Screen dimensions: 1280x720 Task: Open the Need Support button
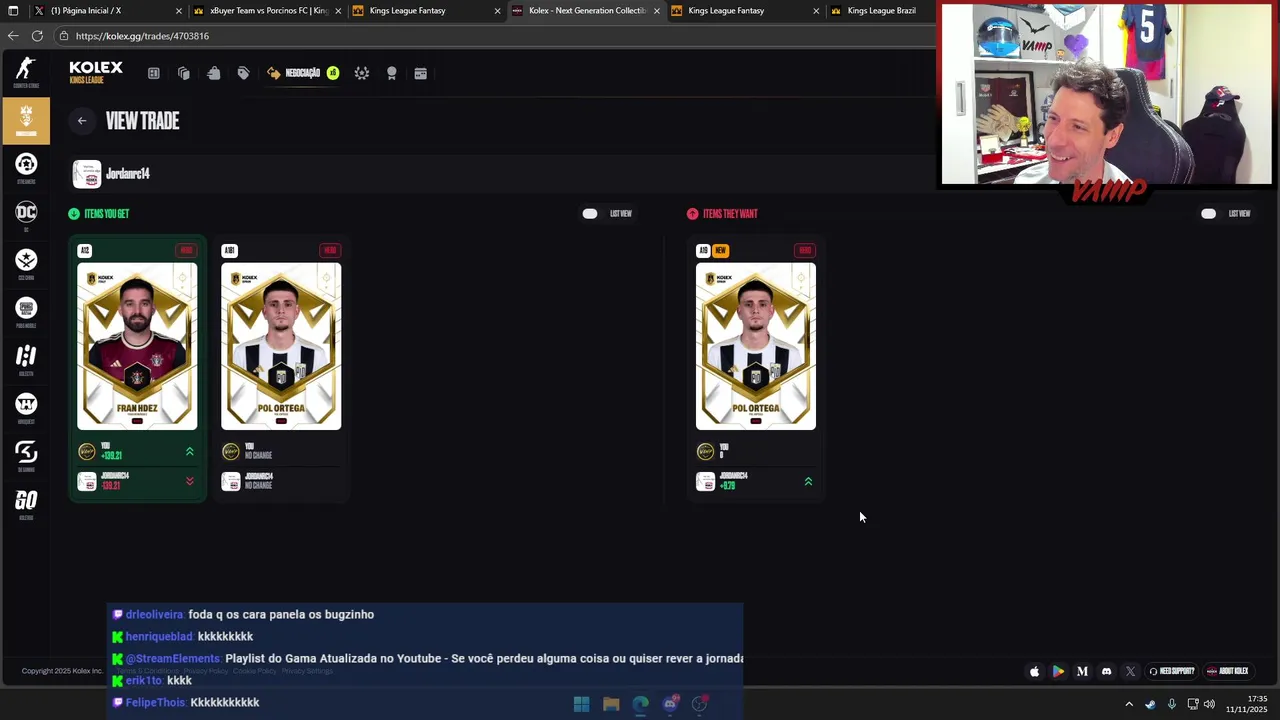(x=1171, y=672)
